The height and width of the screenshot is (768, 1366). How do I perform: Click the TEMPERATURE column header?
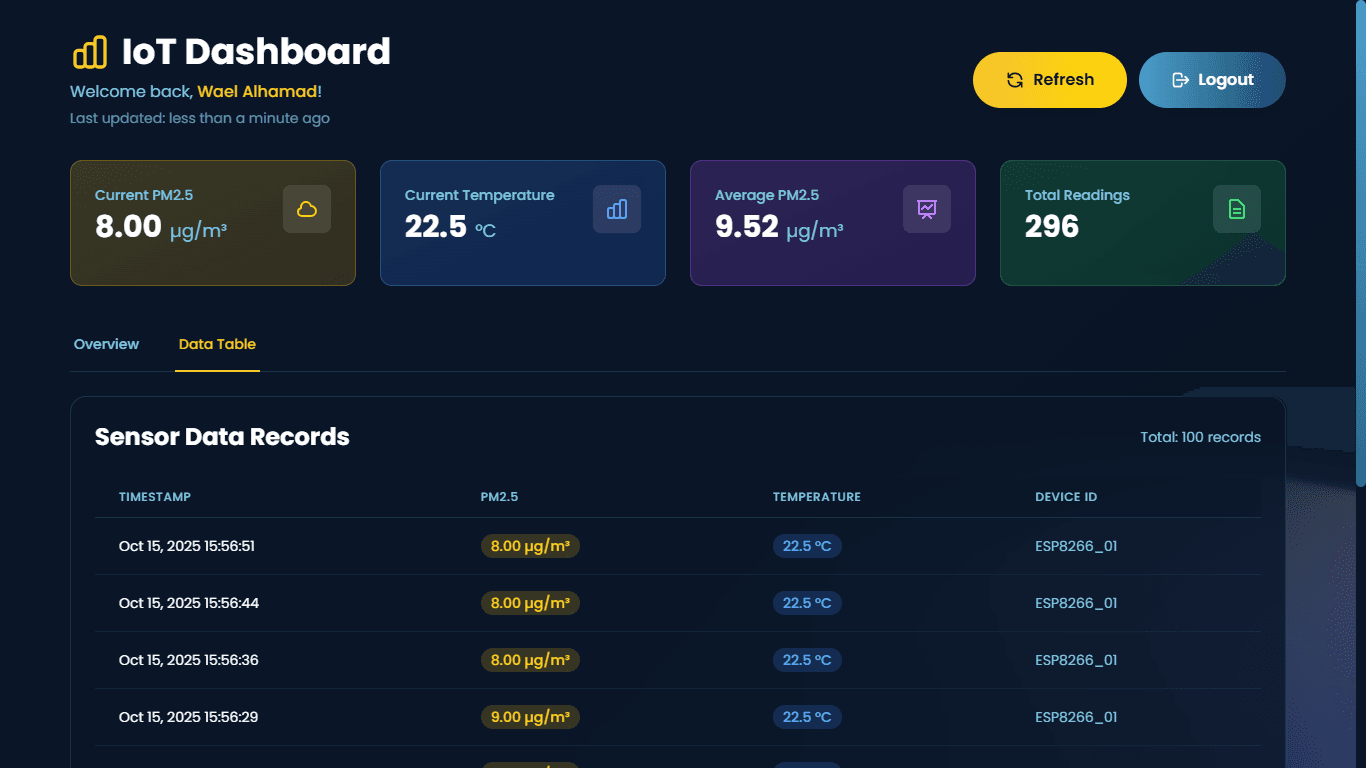(817, 497)
